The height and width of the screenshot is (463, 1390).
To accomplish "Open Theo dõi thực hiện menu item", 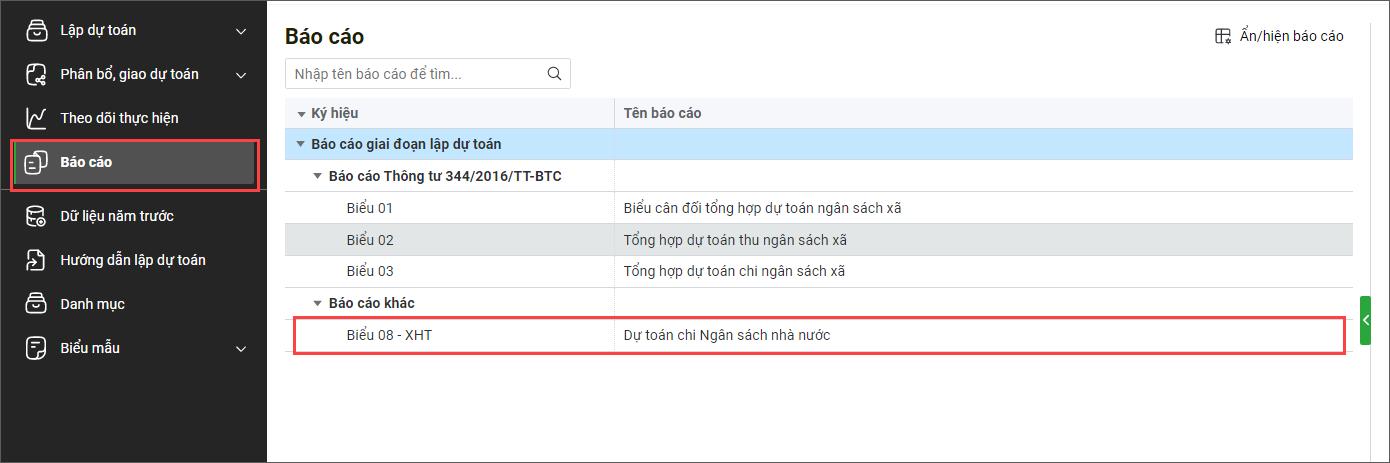I will click(119, 118).
